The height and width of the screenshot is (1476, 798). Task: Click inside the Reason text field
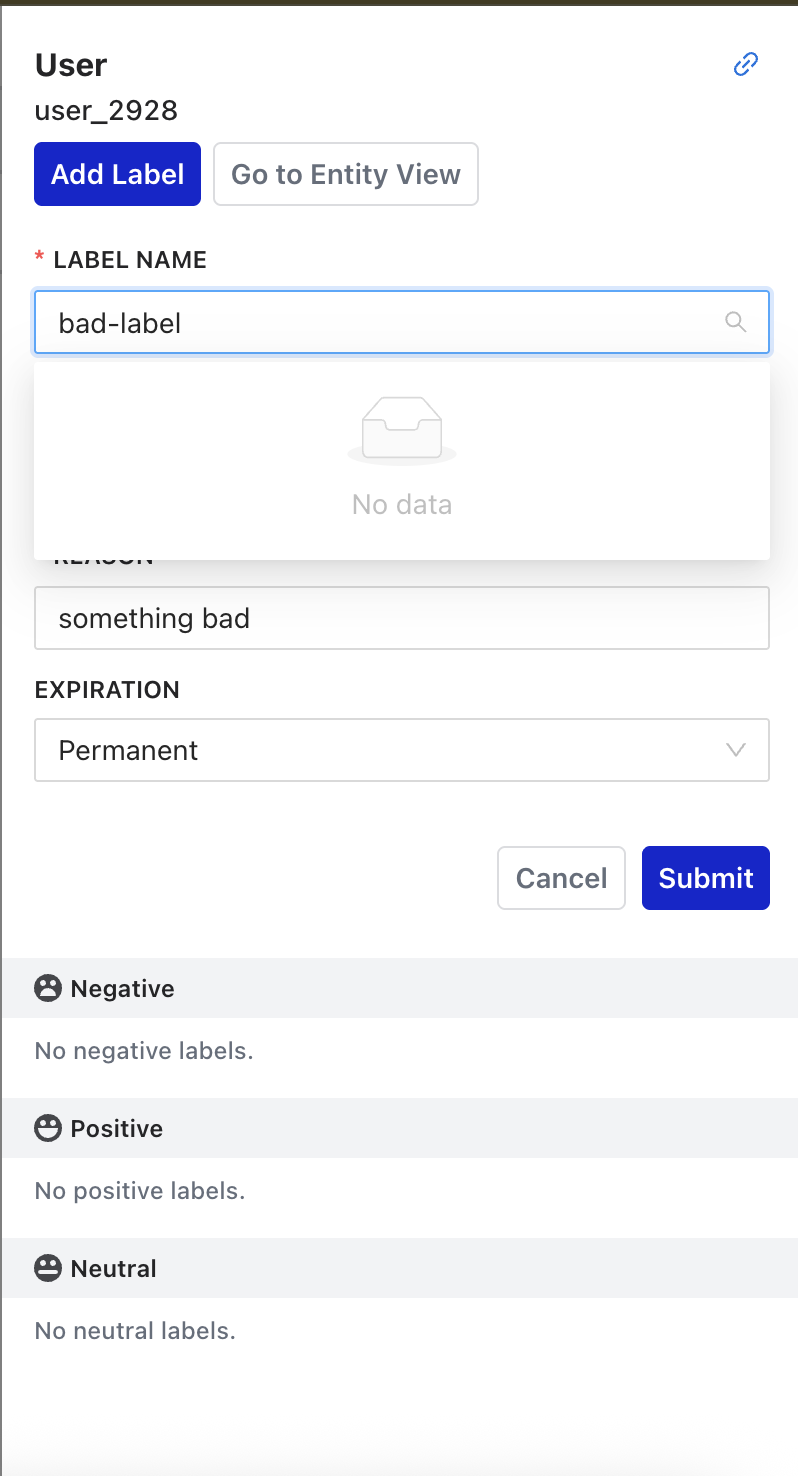[x=400, y=618]
